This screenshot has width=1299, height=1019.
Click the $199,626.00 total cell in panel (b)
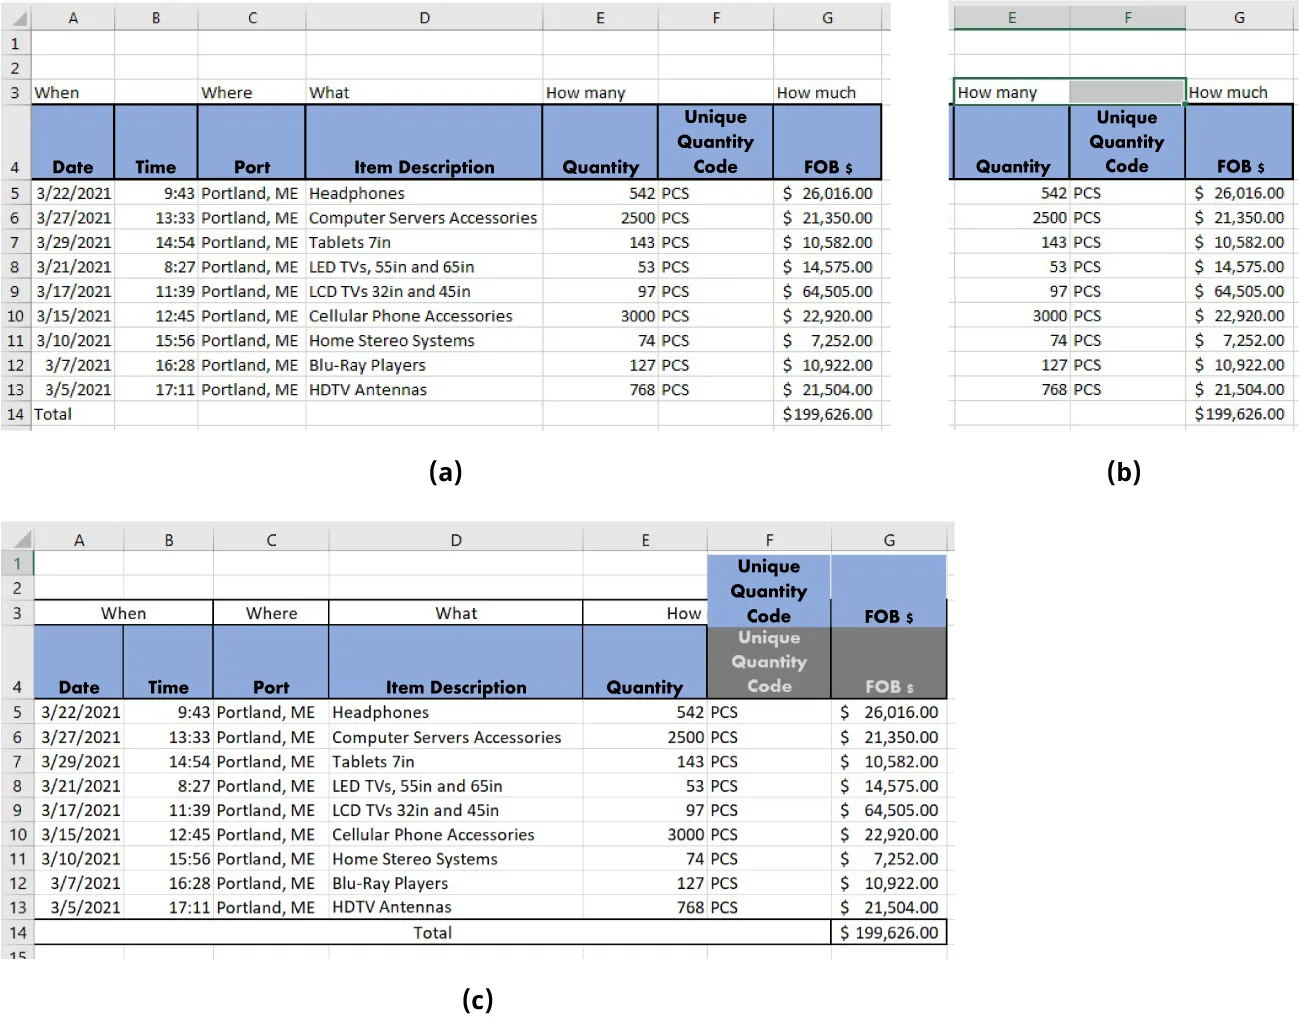pos(1240,414)
